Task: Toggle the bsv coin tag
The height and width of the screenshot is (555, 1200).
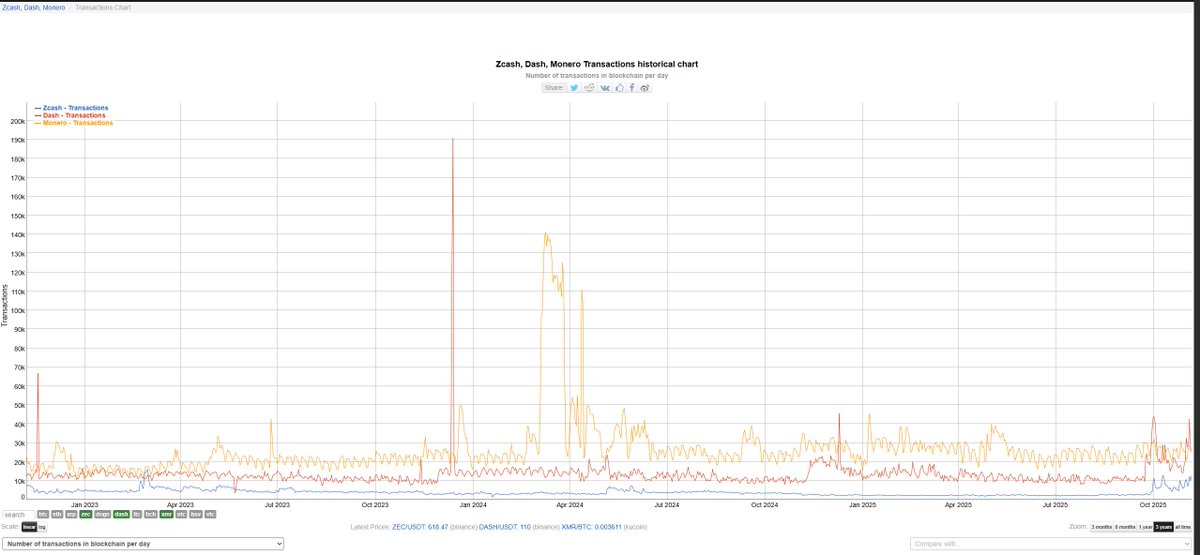Action: click(196, 514)
